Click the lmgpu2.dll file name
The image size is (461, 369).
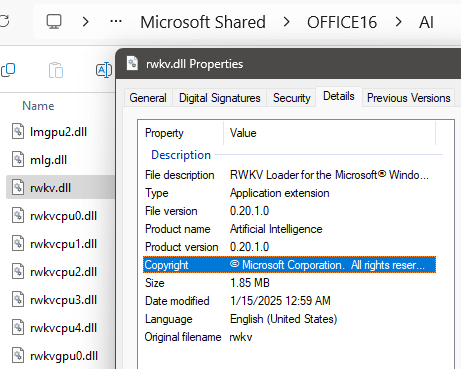58,132
